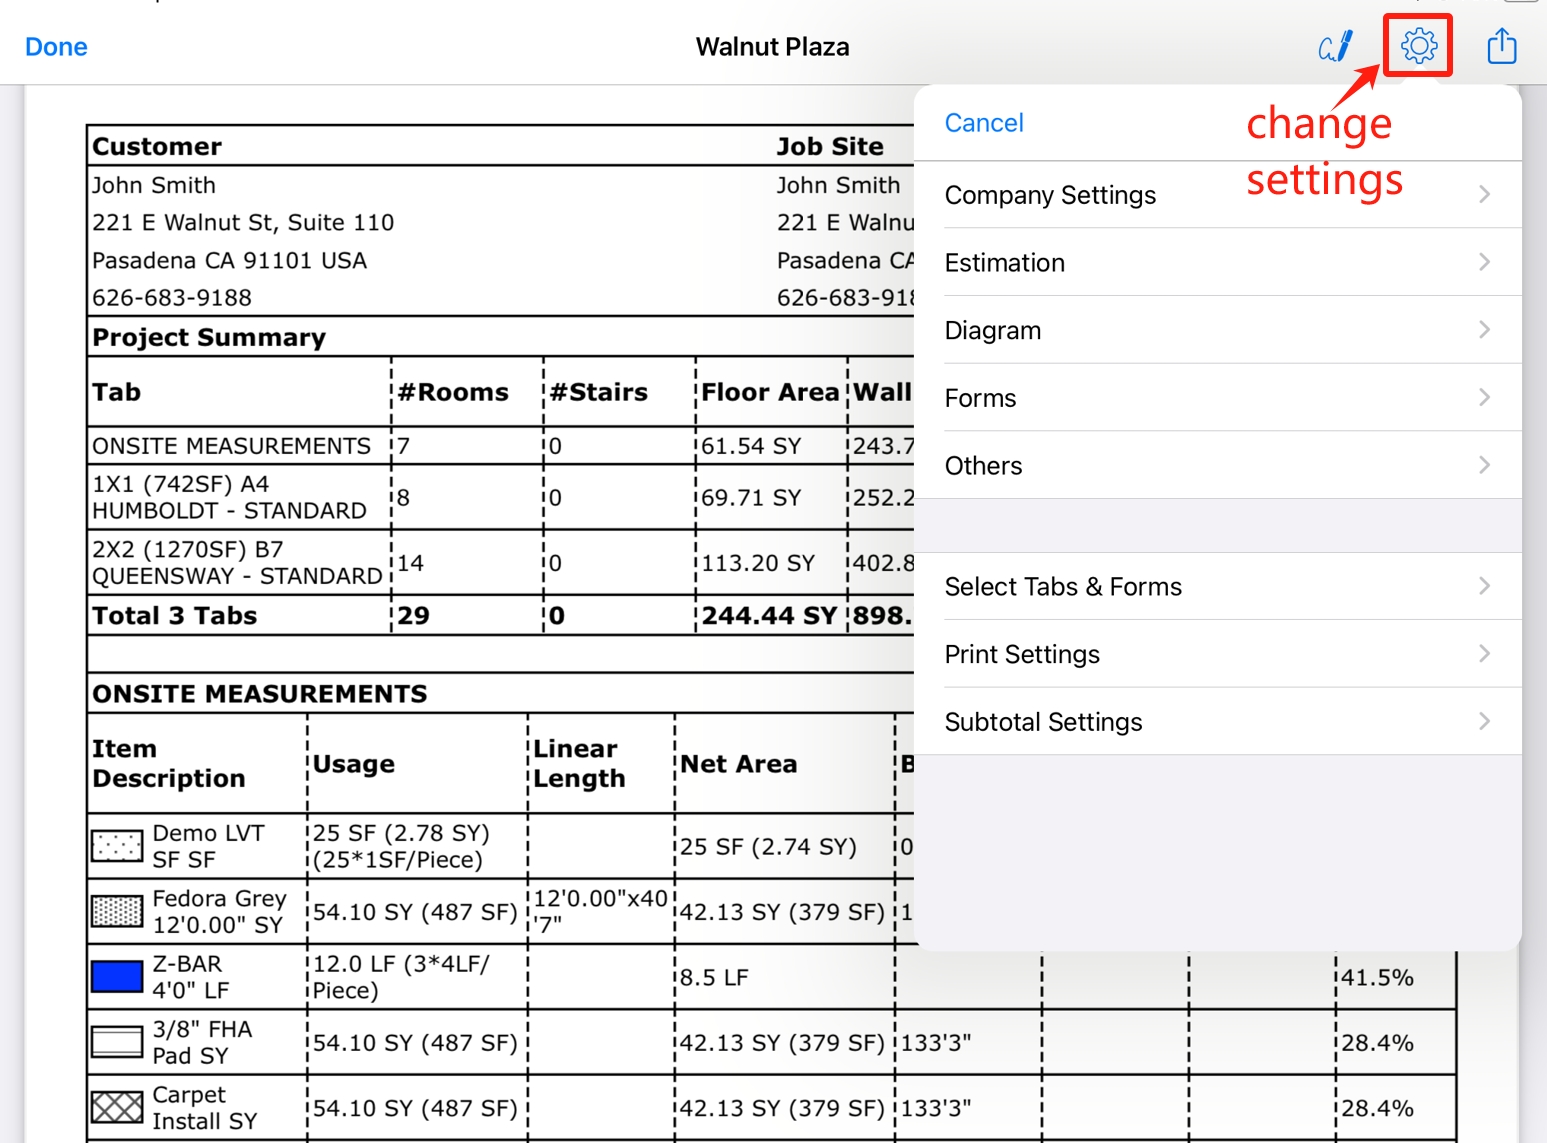Open Select Tabs & Forms row

point(1218,587)
